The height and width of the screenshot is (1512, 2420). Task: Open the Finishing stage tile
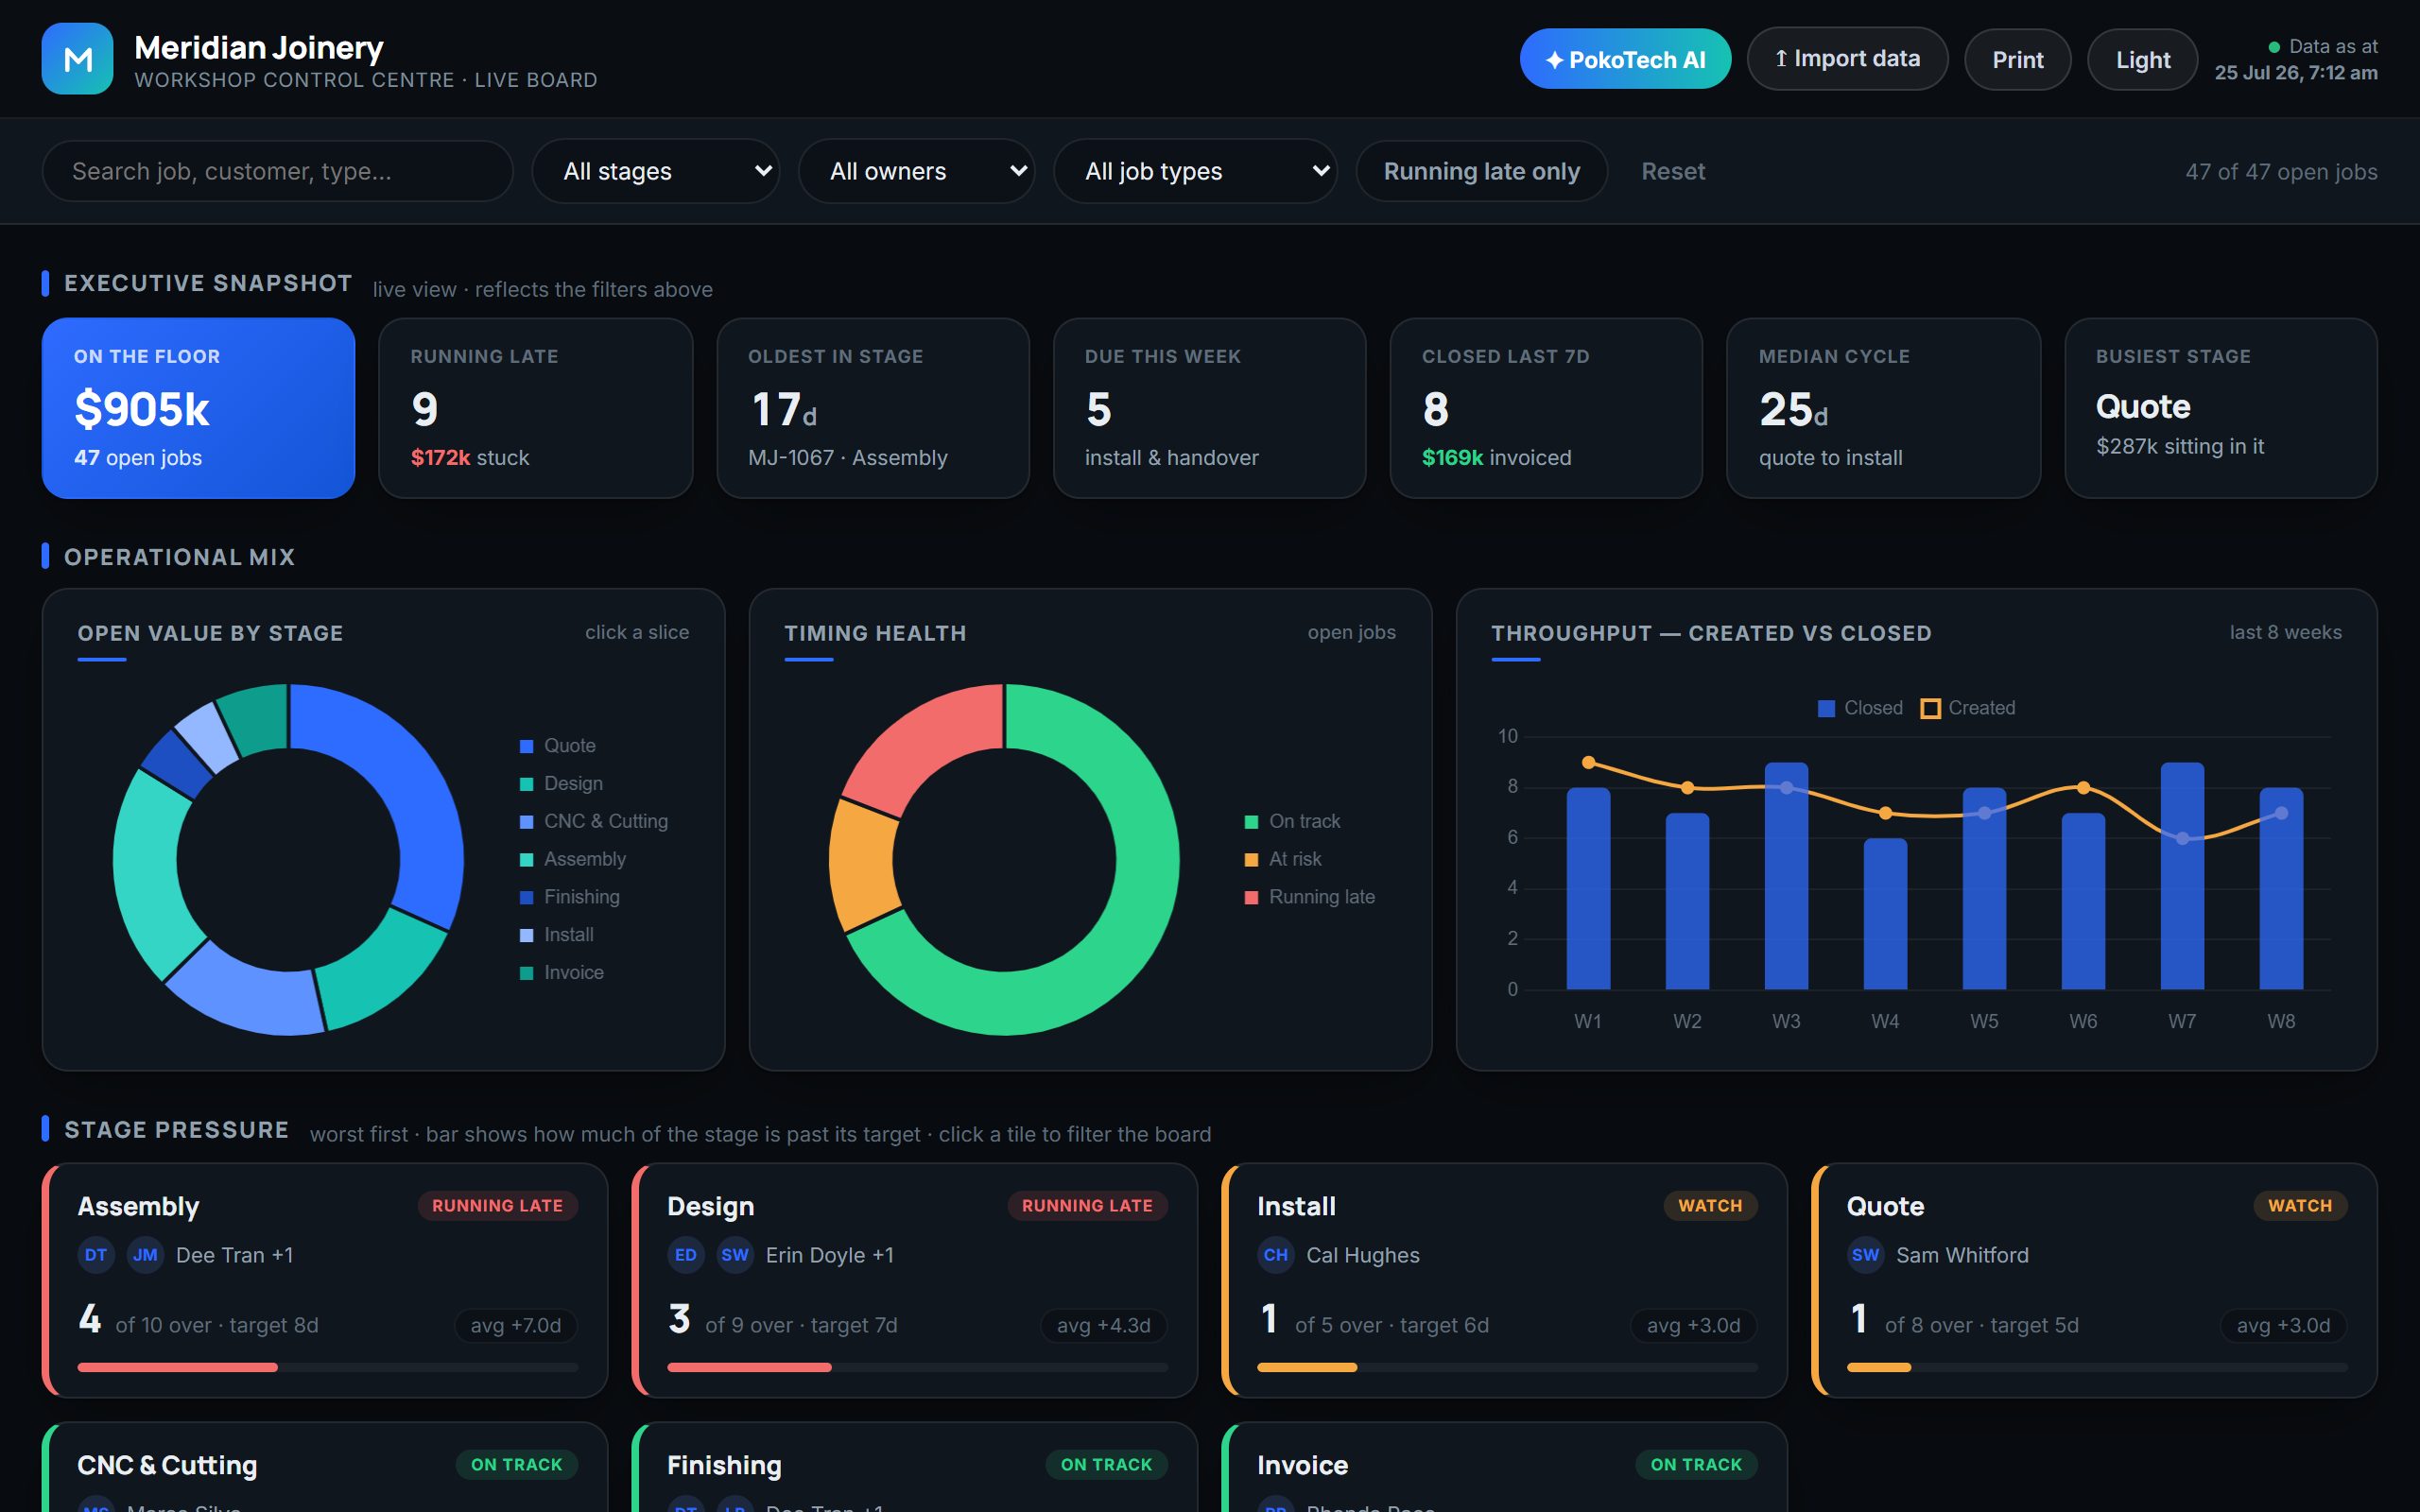915,1467
